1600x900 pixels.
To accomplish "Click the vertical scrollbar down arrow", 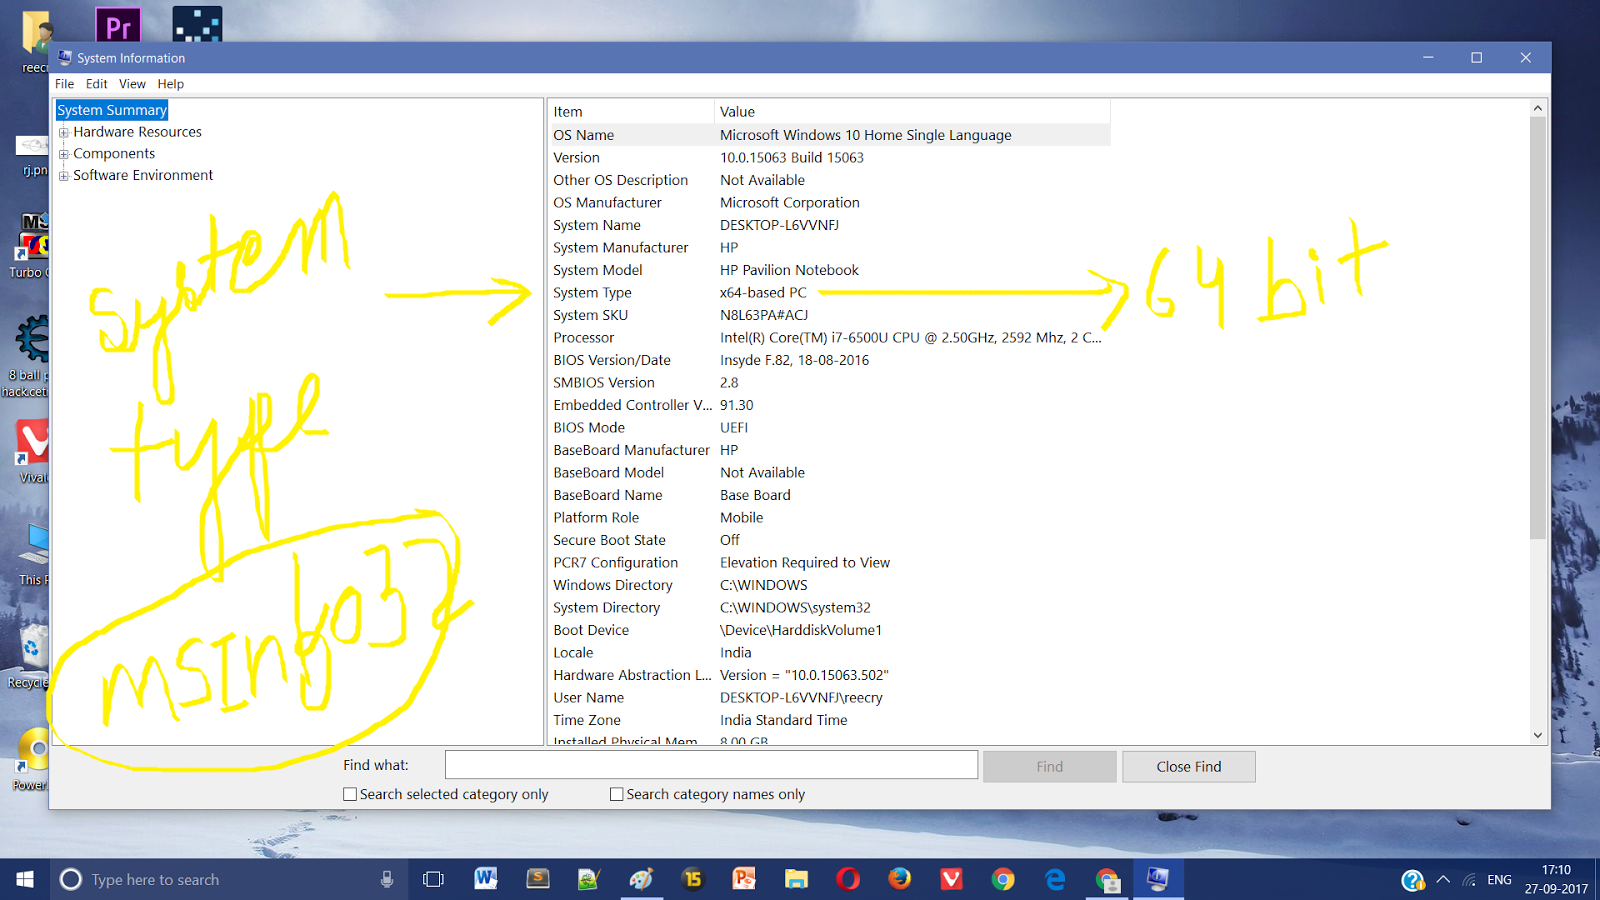I will [x=1538, y=735].
